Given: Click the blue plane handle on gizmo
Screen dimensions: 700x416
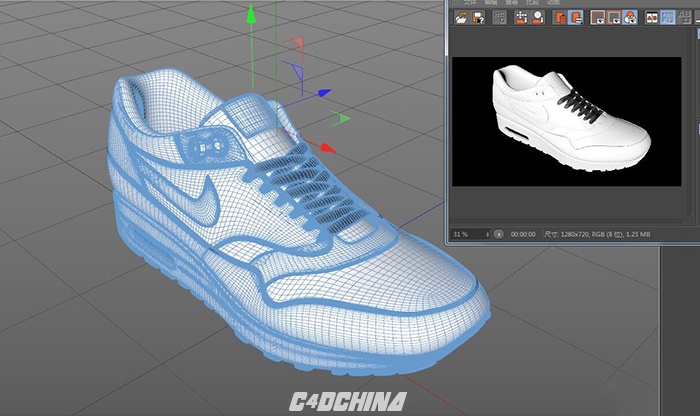Looking at the screenshot, I should pos(295,71).
